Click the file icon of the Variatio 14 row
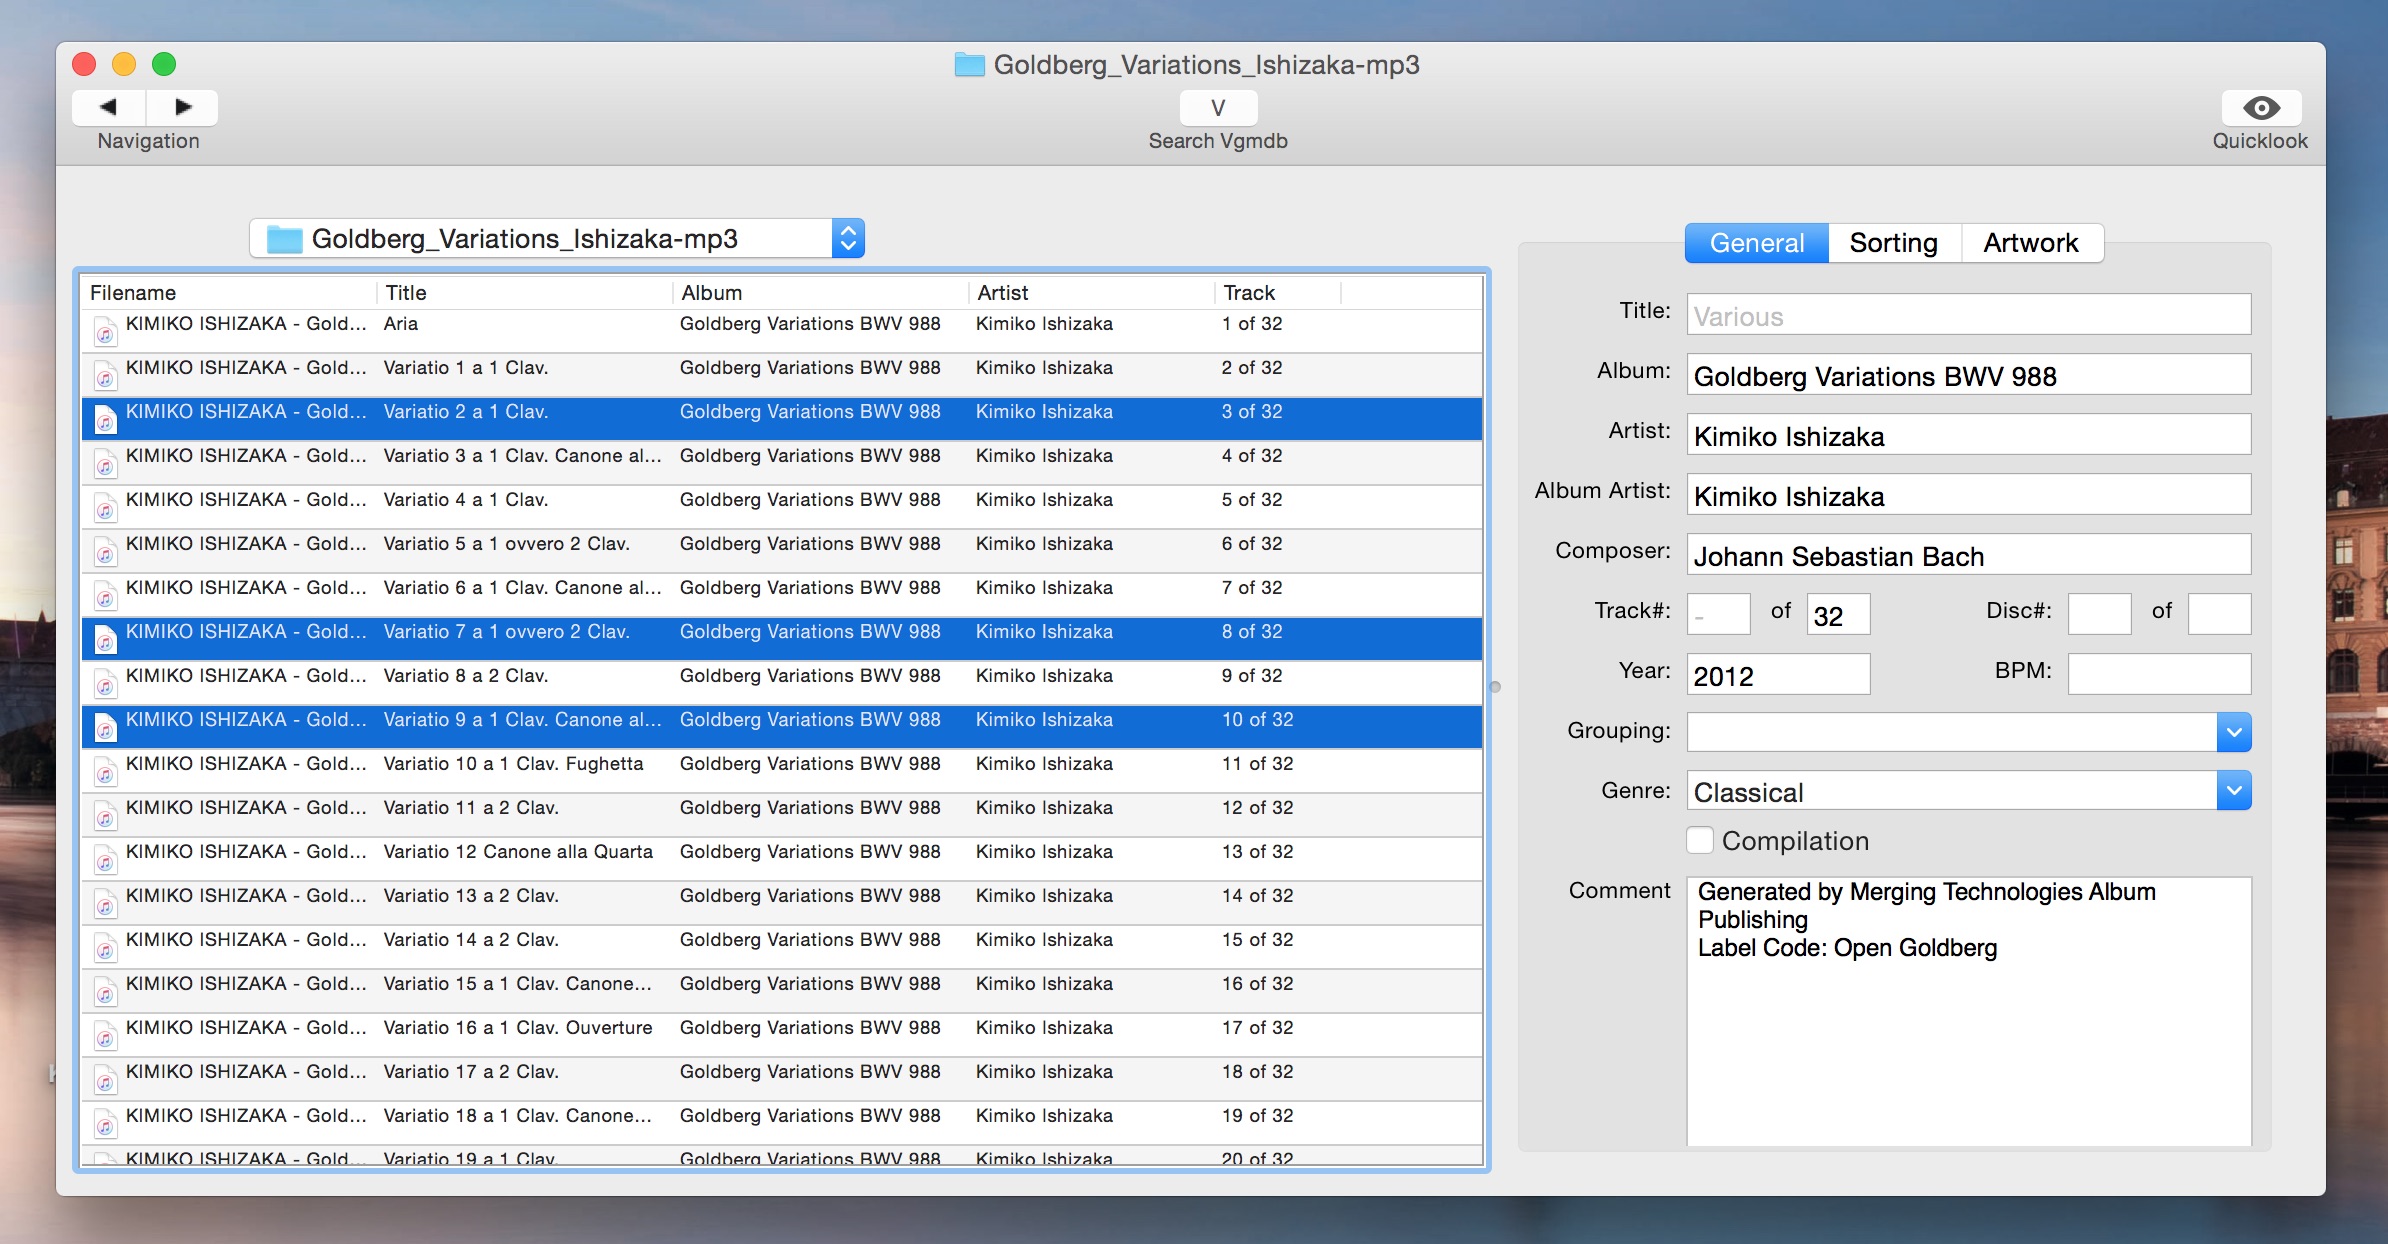 click(105, 947)
